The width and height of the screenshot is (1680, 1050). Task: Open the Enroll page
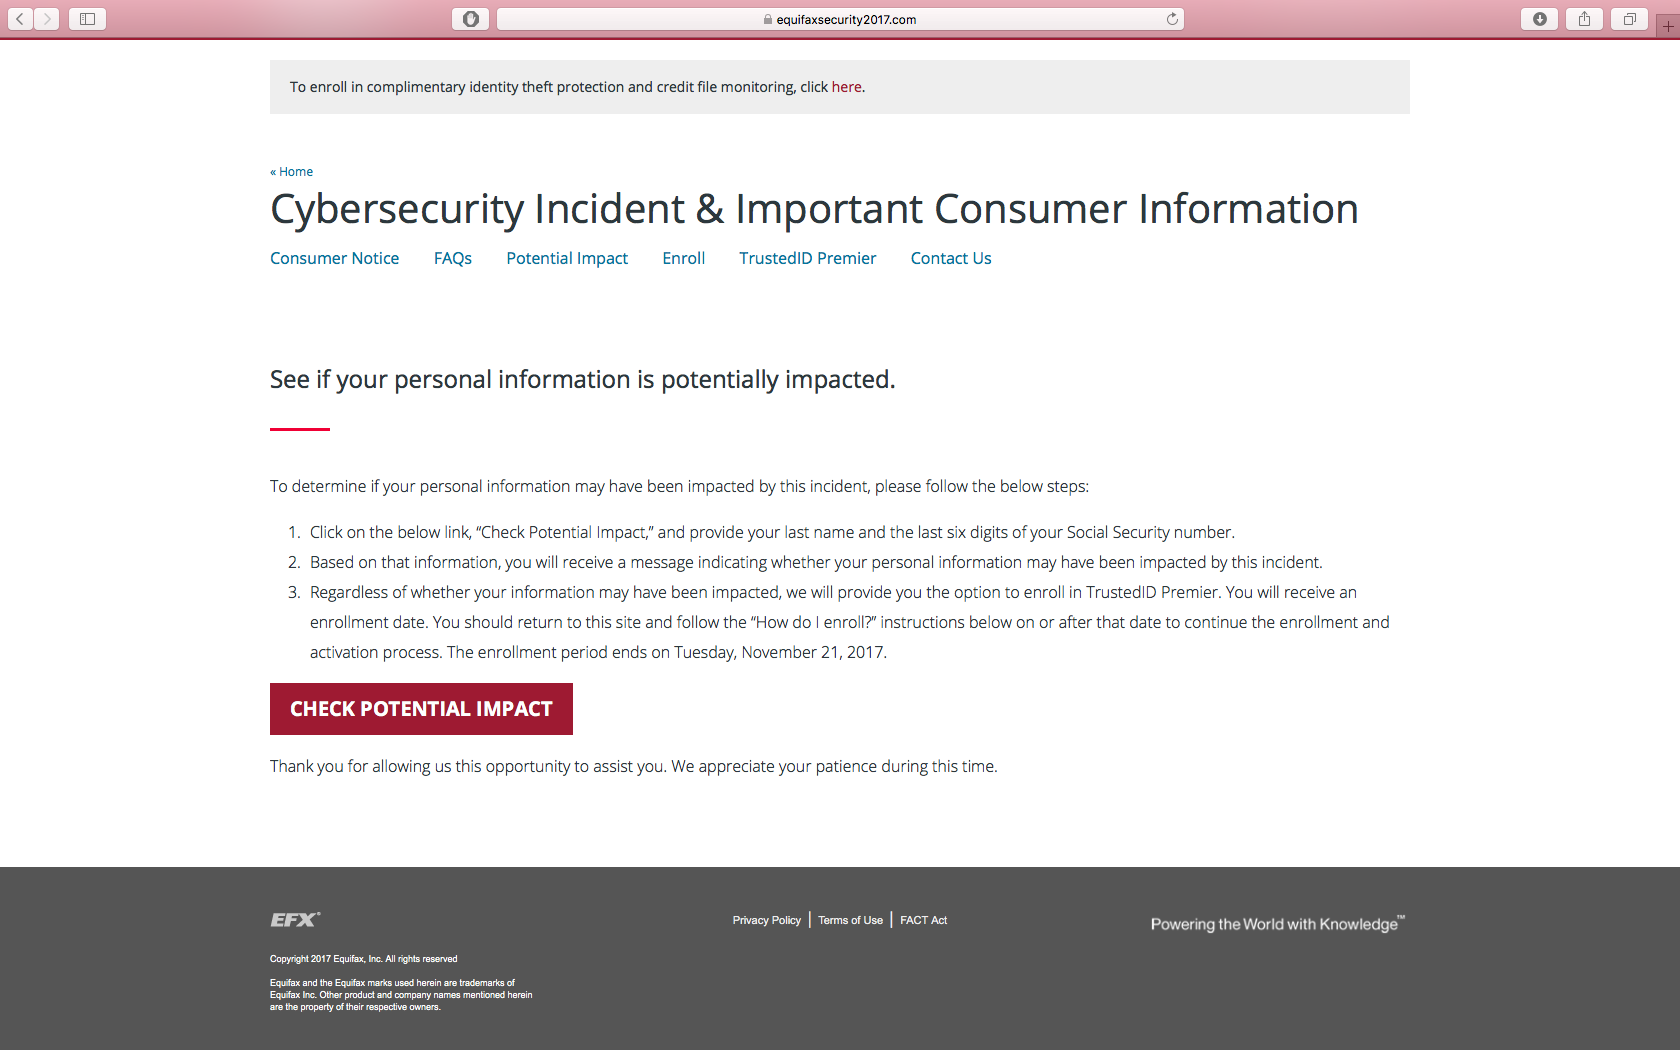684,258
